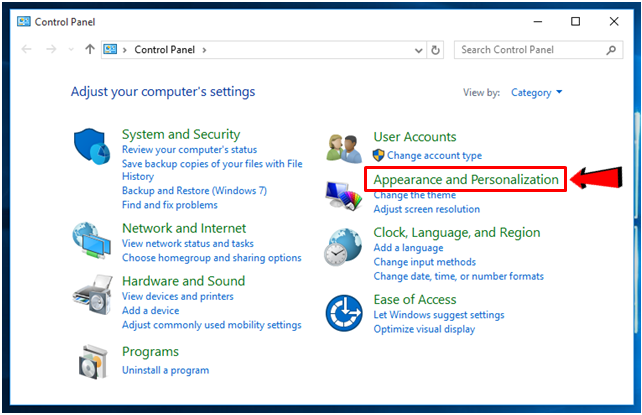Image resolution: width=642 pixels, height=415 pixels.
Task: Open the System and Security shield icon
Action: click(x=92, y=146)
